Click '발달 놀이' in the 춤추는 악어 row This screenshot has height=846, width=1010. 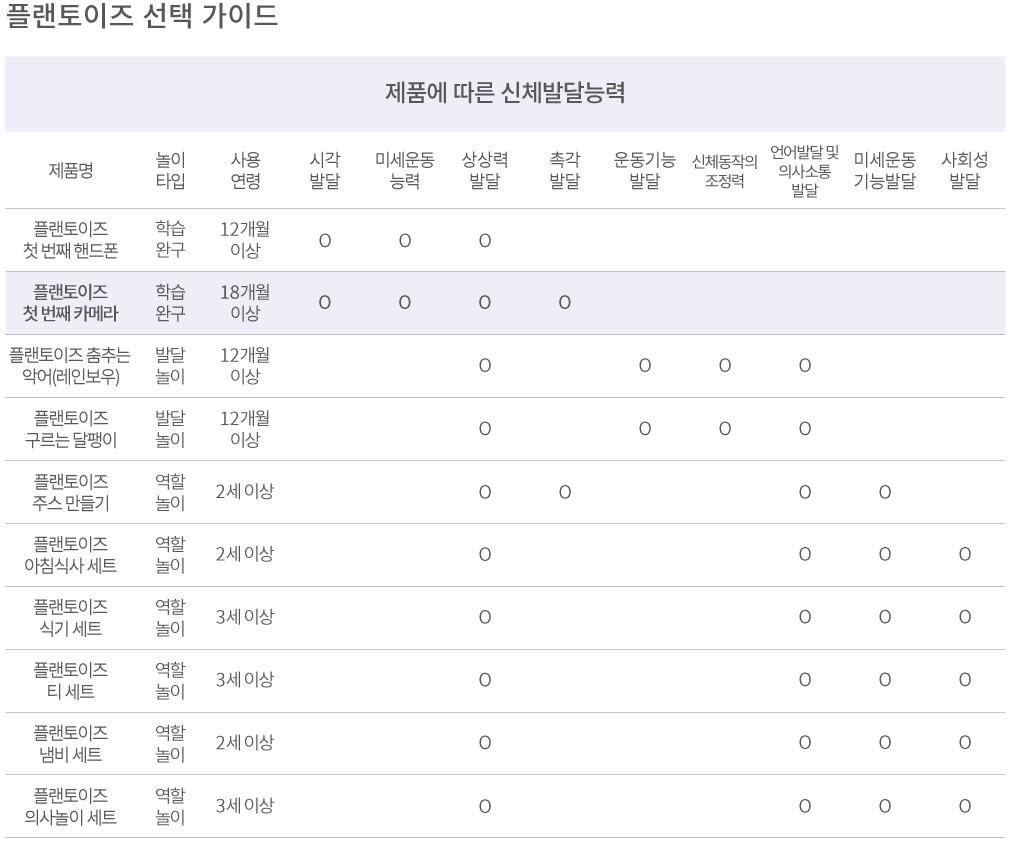[x=171, y=365]
